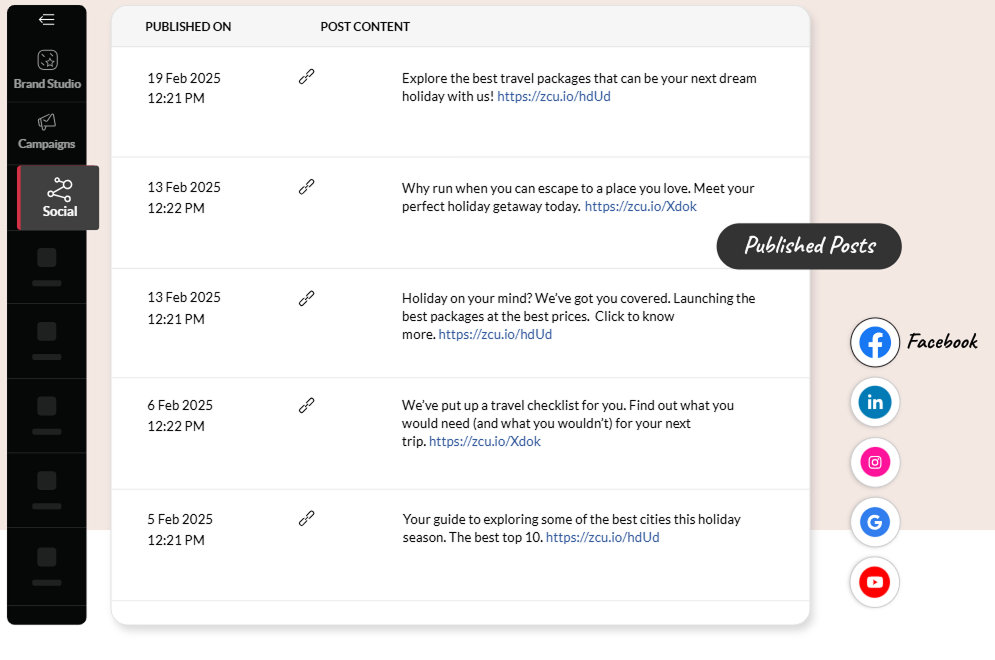Follow the link in the 5 Feb post

click(602, 538)
